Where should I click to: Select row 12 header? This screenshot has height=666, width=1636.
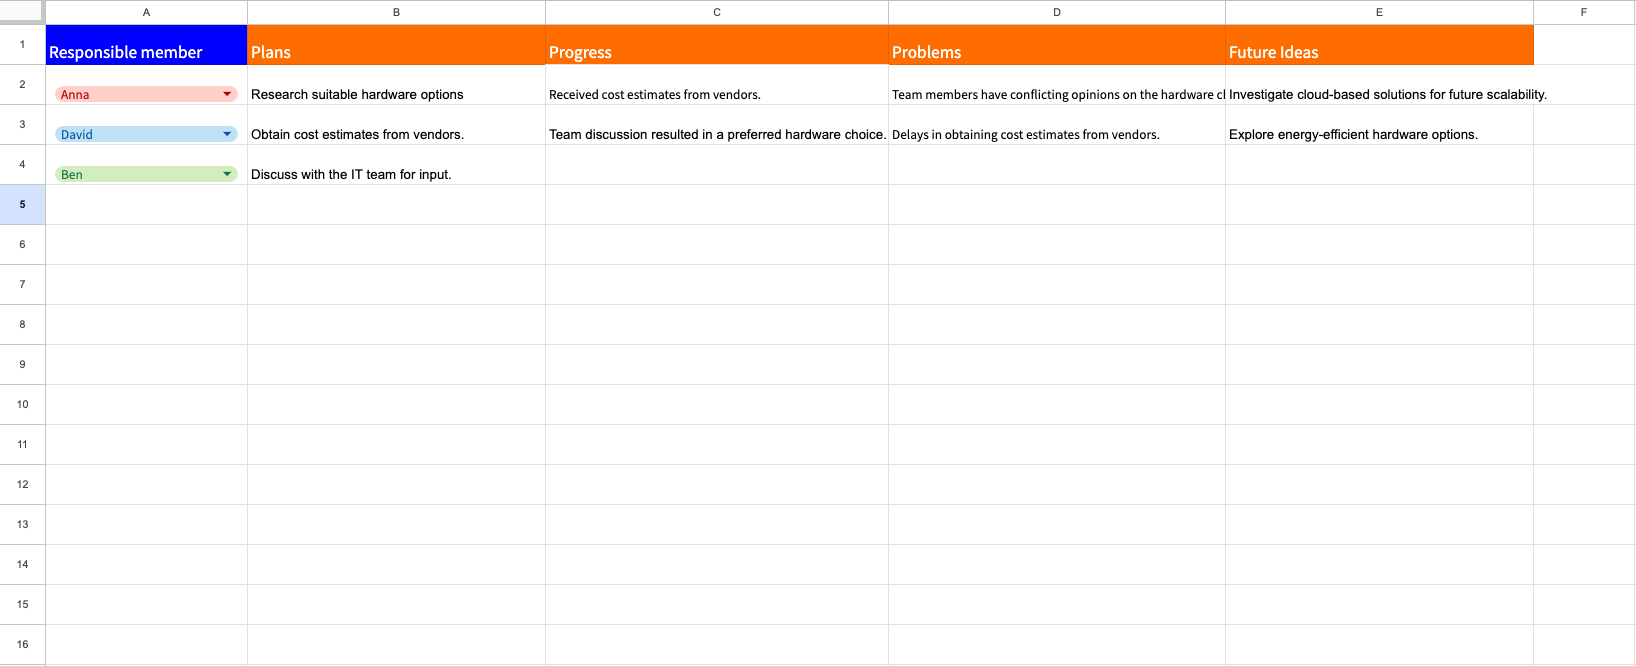tap(22, 485)
